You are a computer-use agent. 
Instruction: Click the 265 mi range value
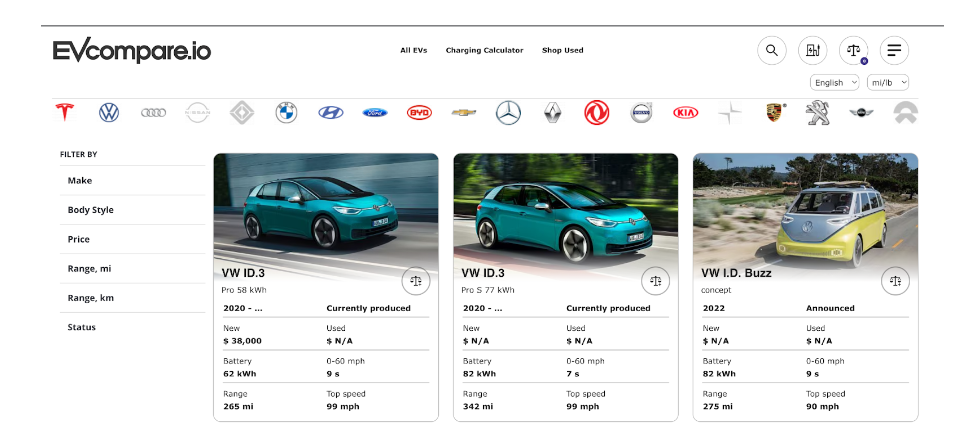238,406
